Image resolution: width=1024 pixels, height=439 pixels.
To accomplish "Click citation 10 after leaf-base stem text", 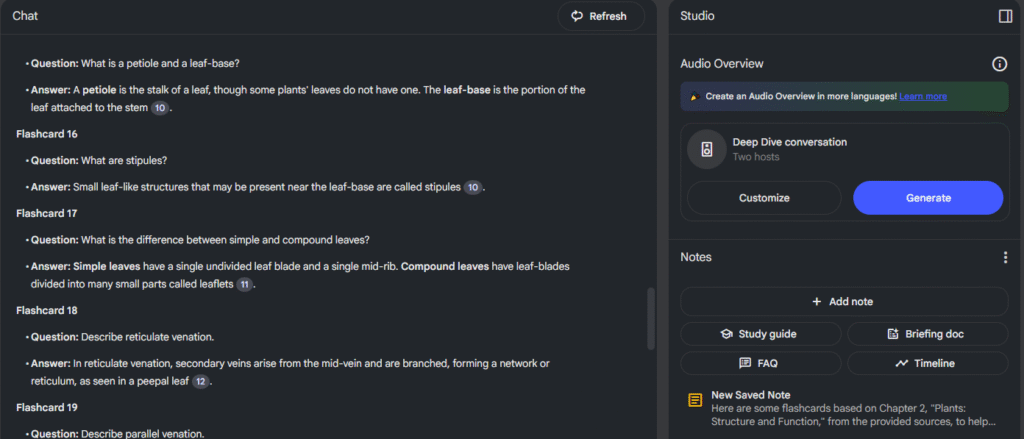I will [x=160, y=107].
